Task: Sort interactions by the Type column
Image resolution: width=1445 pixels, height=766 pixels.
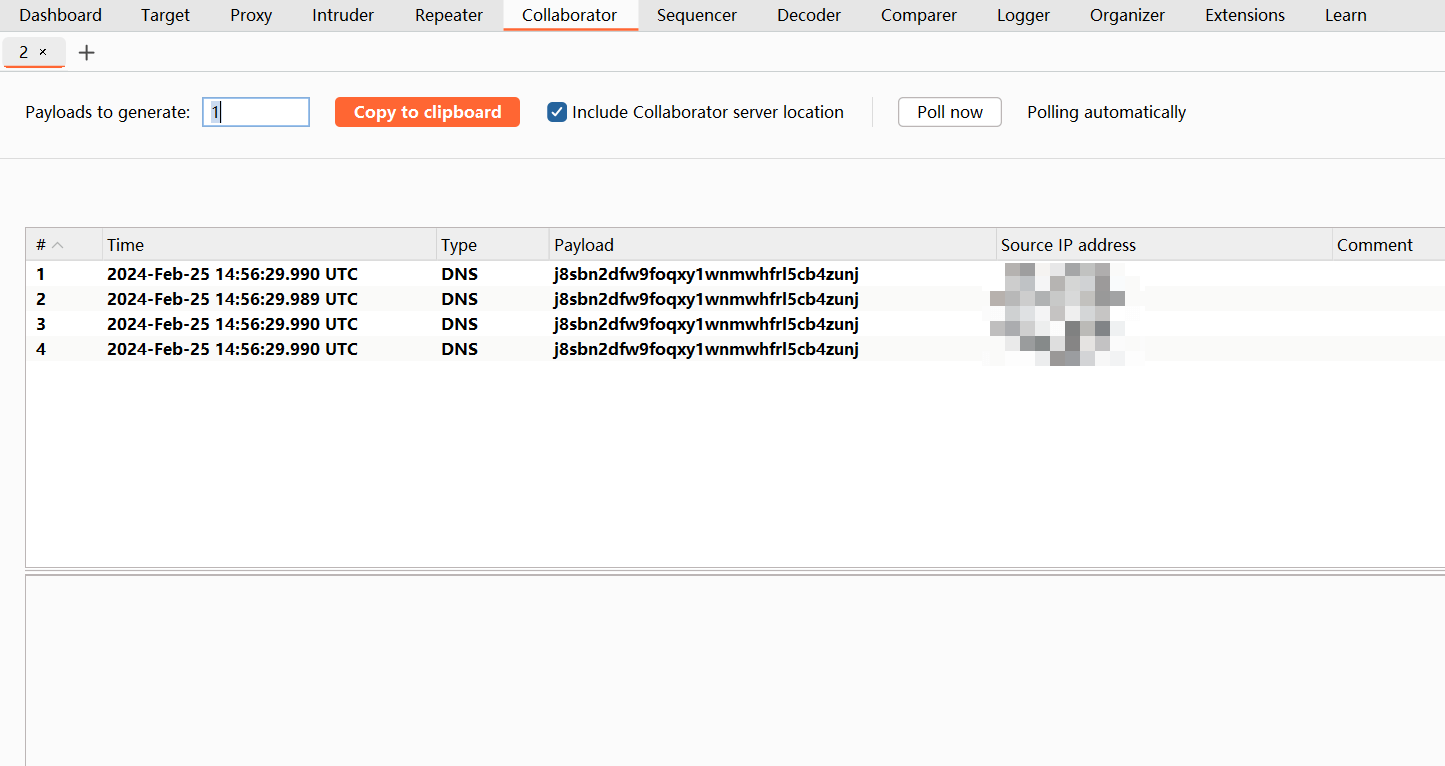Action: [x=493, y=245]
